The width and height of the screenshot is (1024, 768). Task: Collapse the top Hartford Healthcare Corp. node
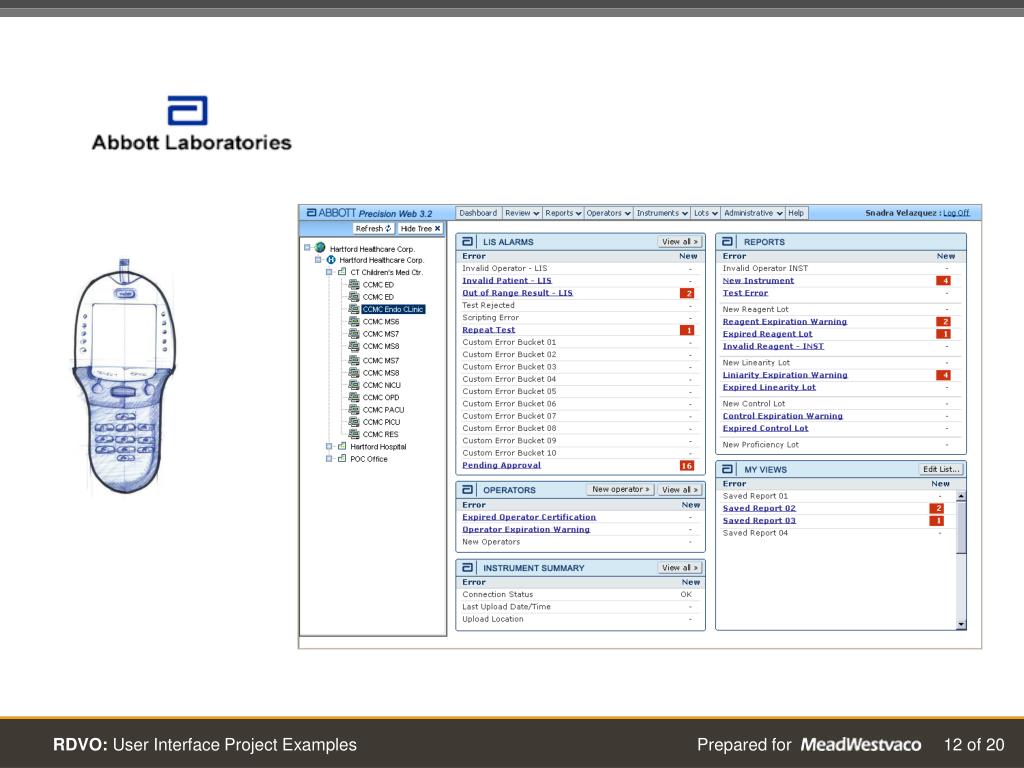point(307,248)
